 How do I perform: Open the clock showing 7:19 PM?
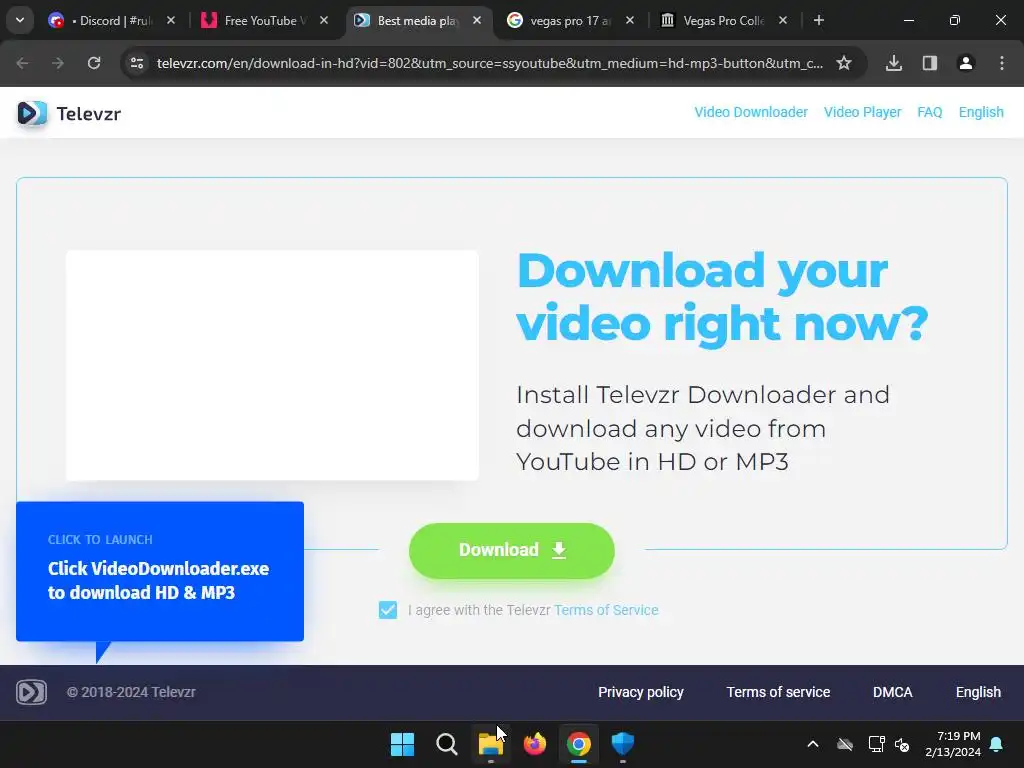pyautogui.click(x=953, y=744)
